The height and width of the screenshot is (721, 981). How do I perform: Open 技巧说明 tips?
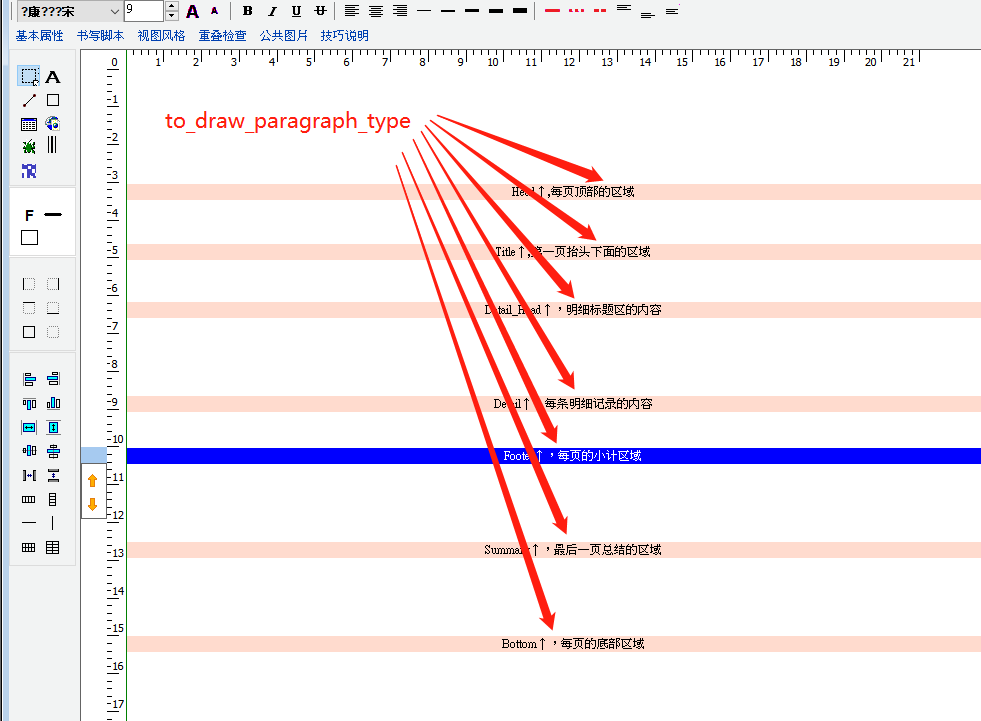pos(344,36)
